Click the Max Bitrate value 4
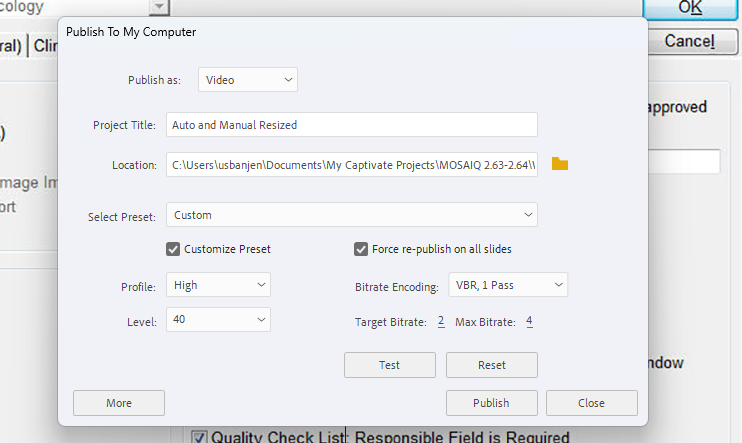This screenshot has height=443, width=742. [529, 321]
